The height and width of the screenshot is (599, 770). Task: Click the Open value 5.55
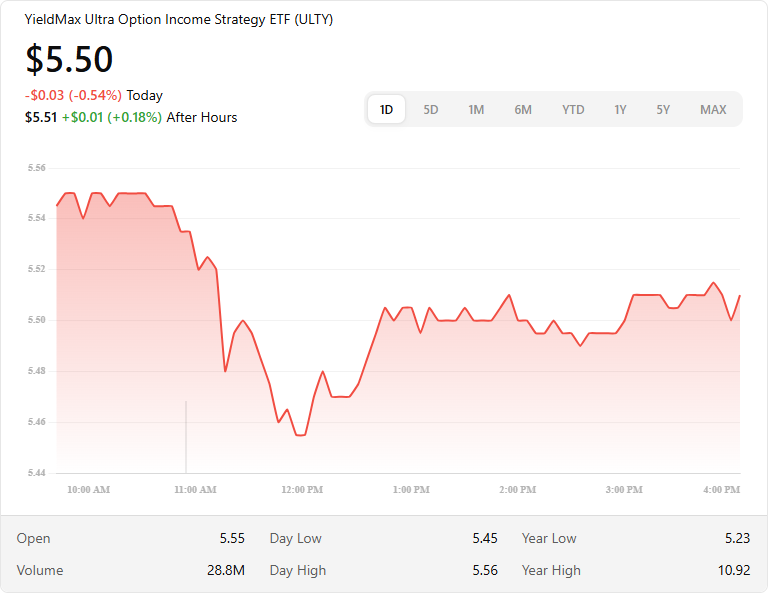232,538
